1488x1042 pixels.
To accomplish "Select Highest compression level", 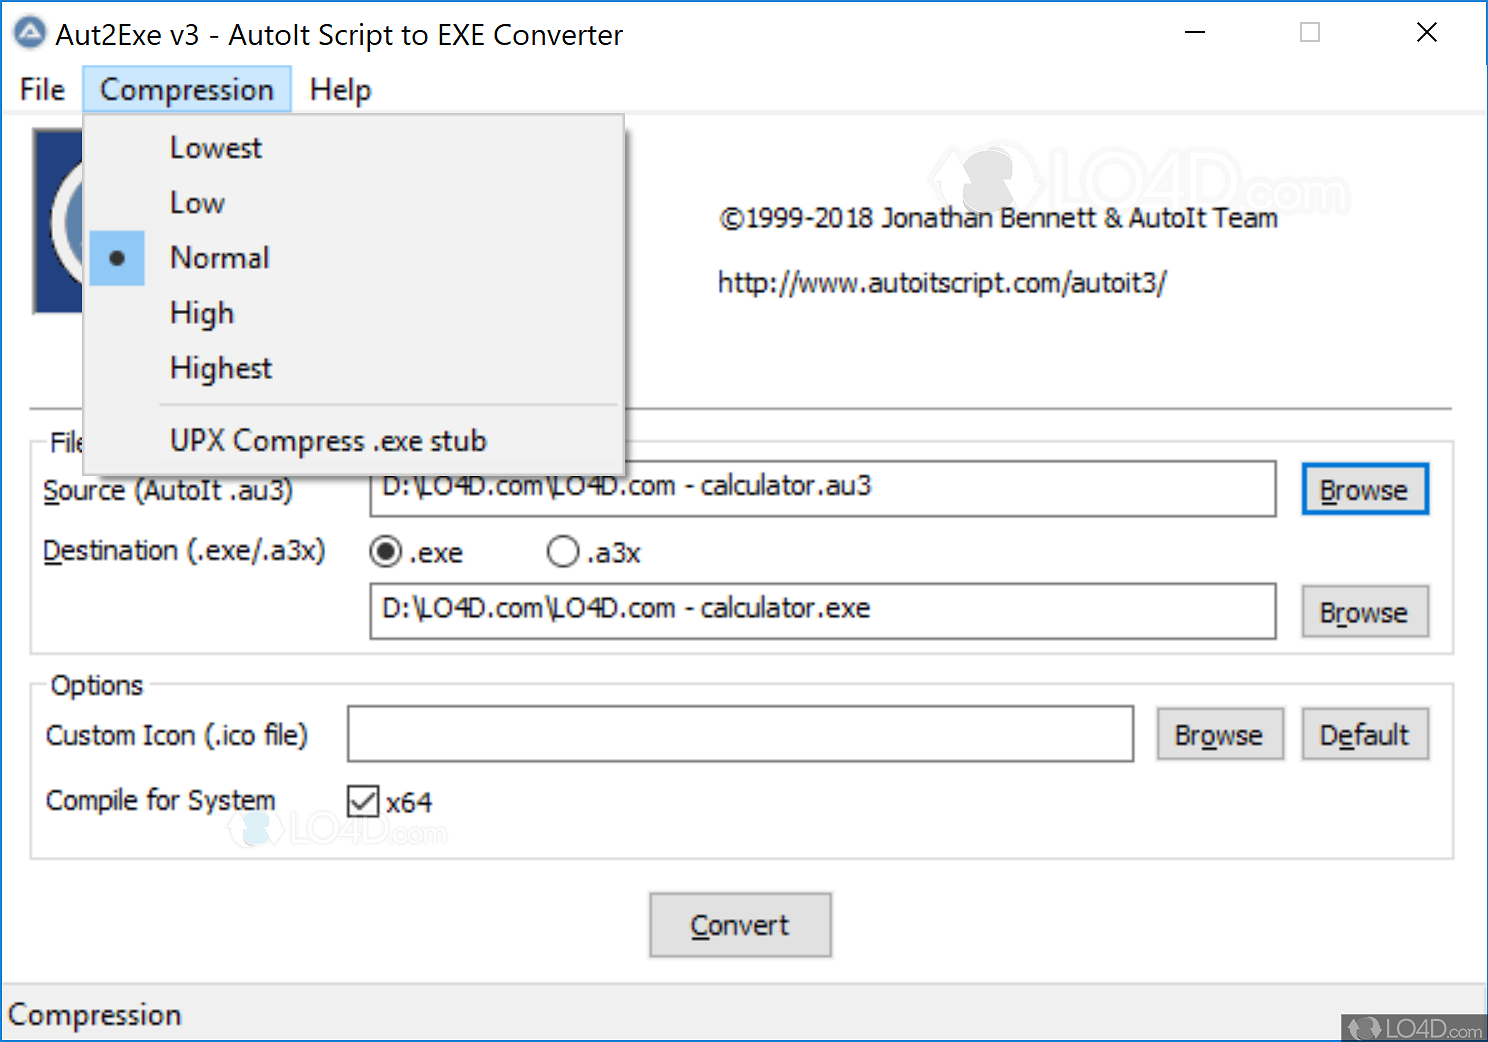I will [x=221, y=368].
